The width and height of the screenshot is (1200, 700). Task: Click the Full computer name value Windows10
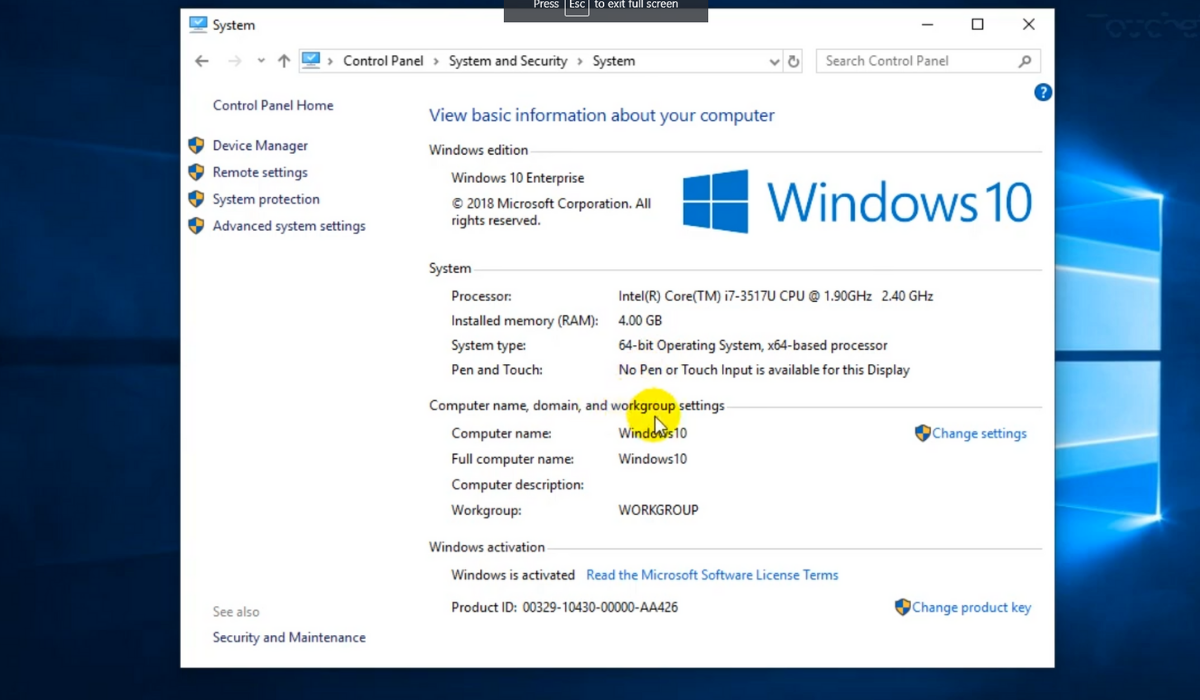pyautogui.click(x=653, y=459)
